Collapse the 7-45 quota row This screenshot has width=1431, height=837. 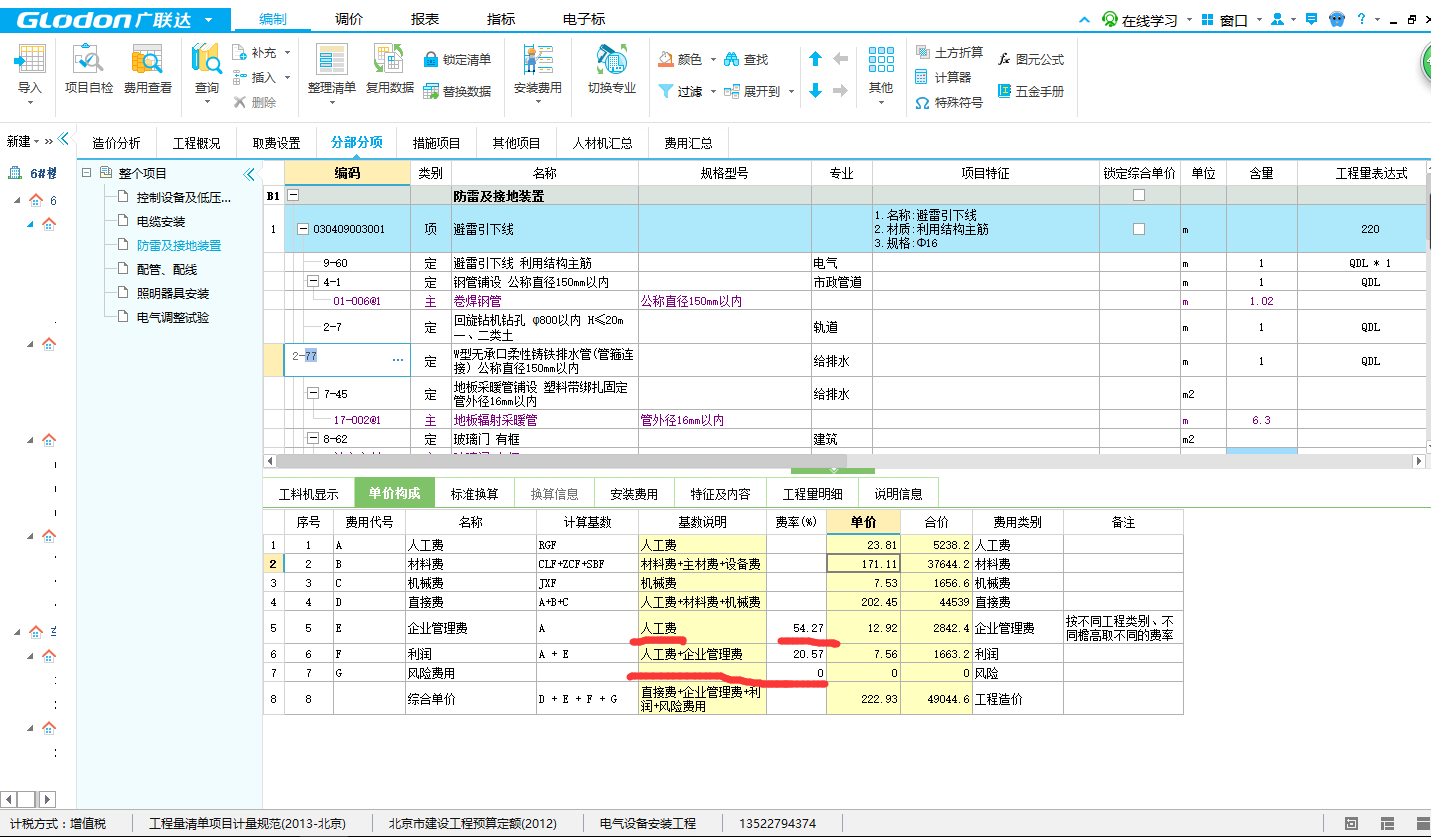(x=312, y=394)
